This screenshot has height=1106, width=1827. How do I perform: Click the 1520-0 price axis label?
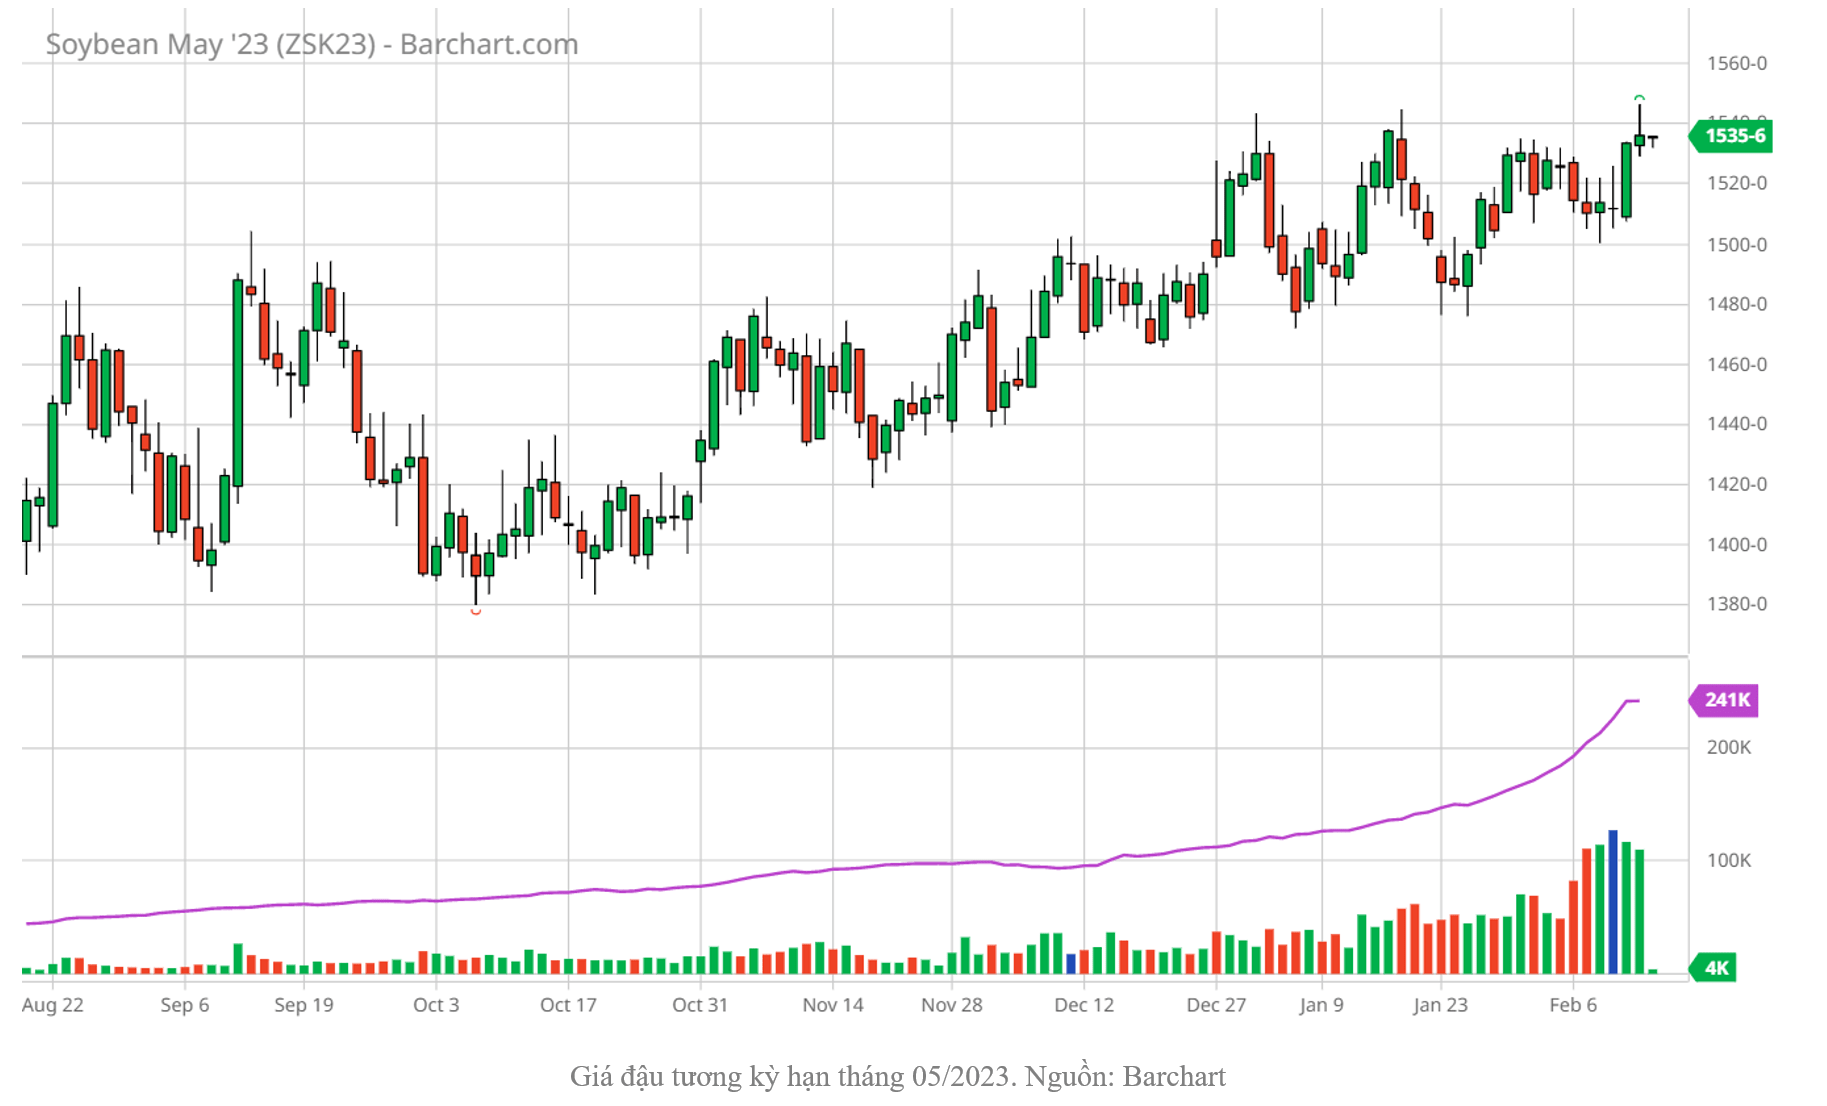coord(1737,183)
